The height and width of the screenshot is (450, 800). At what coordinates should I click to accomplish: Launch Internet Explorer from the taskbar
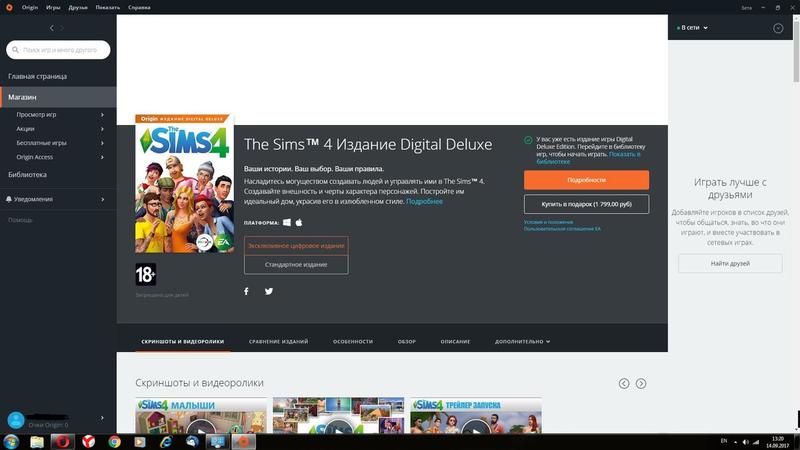point(166,442)
